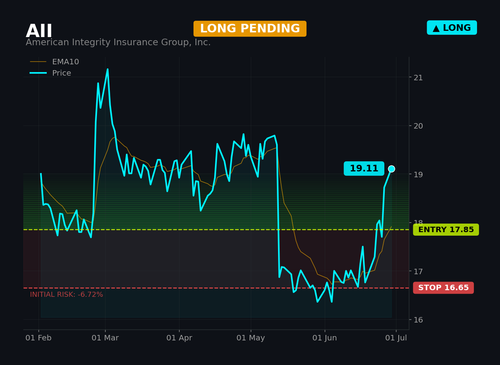Click the 01 Jul axis date
Viewport: 500px width, 365px height.
(x=396, y=338)
